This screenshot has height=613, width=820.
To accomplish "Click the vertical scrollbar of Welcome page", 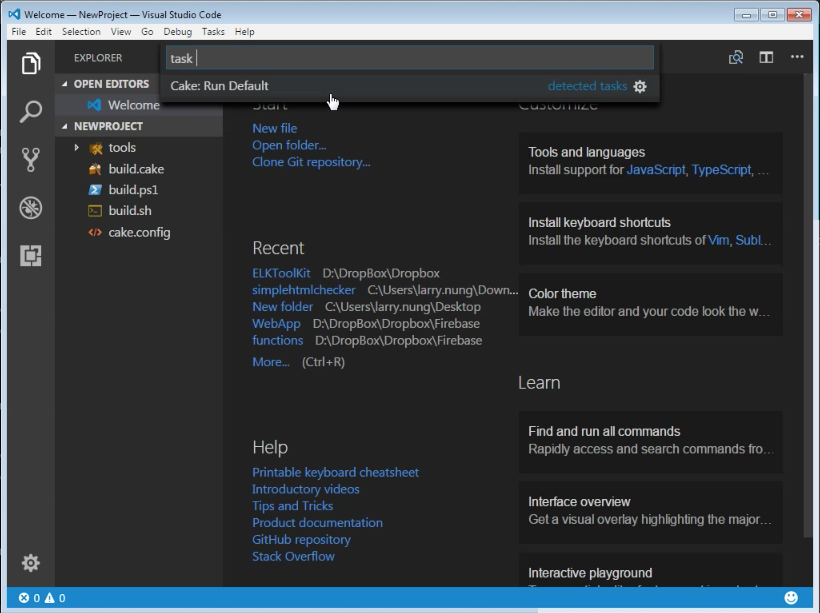I will click(808, 305).
